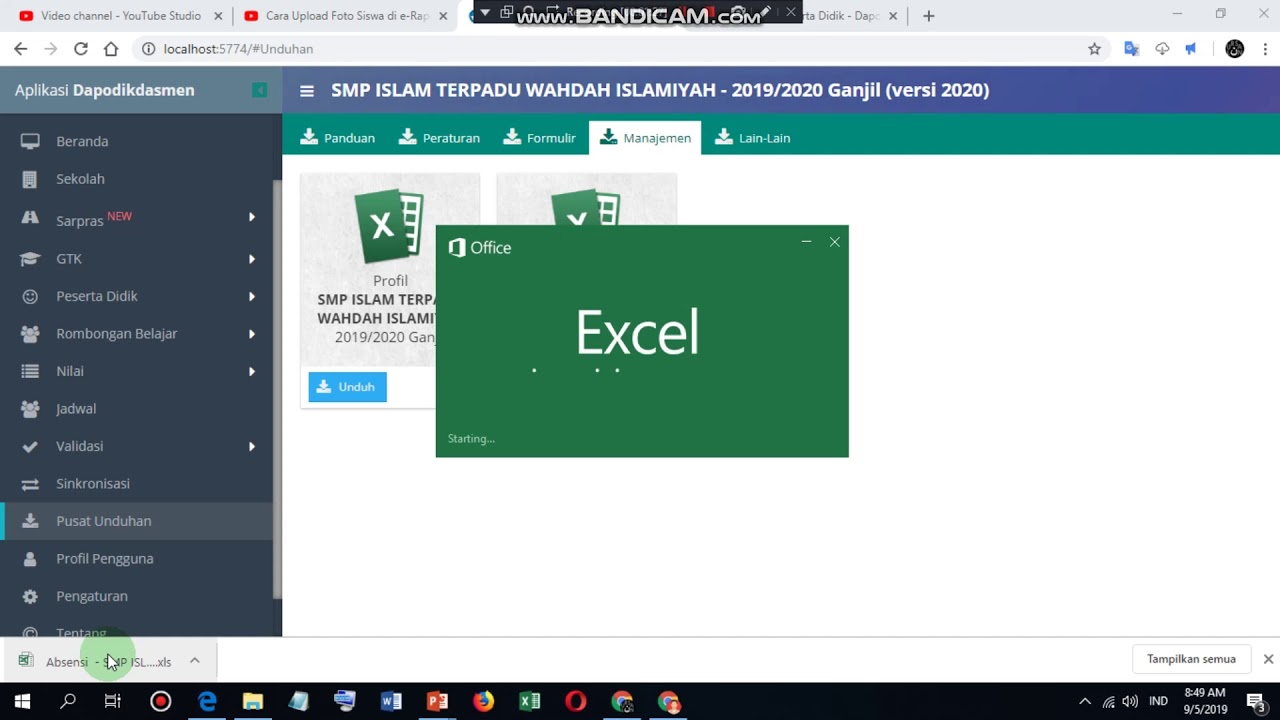Open Microsoft Word from the taskbar
This screenshot has width=1280, height=720.
pyautogui.click(x=391, y=701)
